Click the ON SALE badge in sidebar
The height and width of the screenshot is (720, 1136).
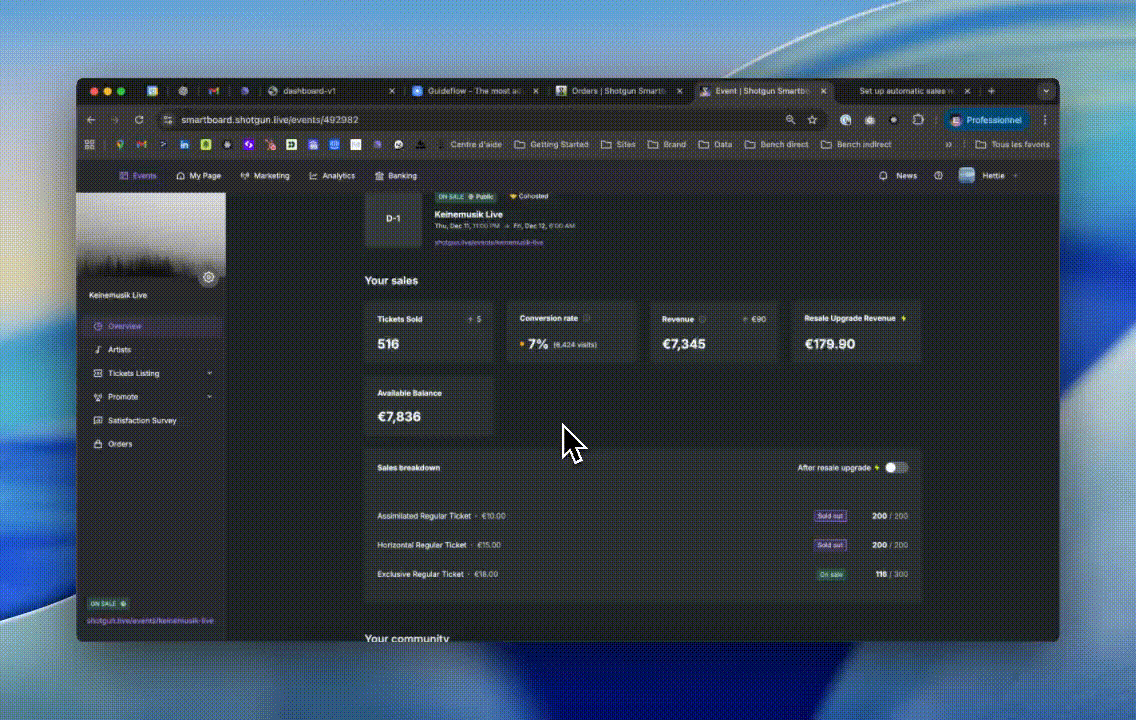coord(108,603)
